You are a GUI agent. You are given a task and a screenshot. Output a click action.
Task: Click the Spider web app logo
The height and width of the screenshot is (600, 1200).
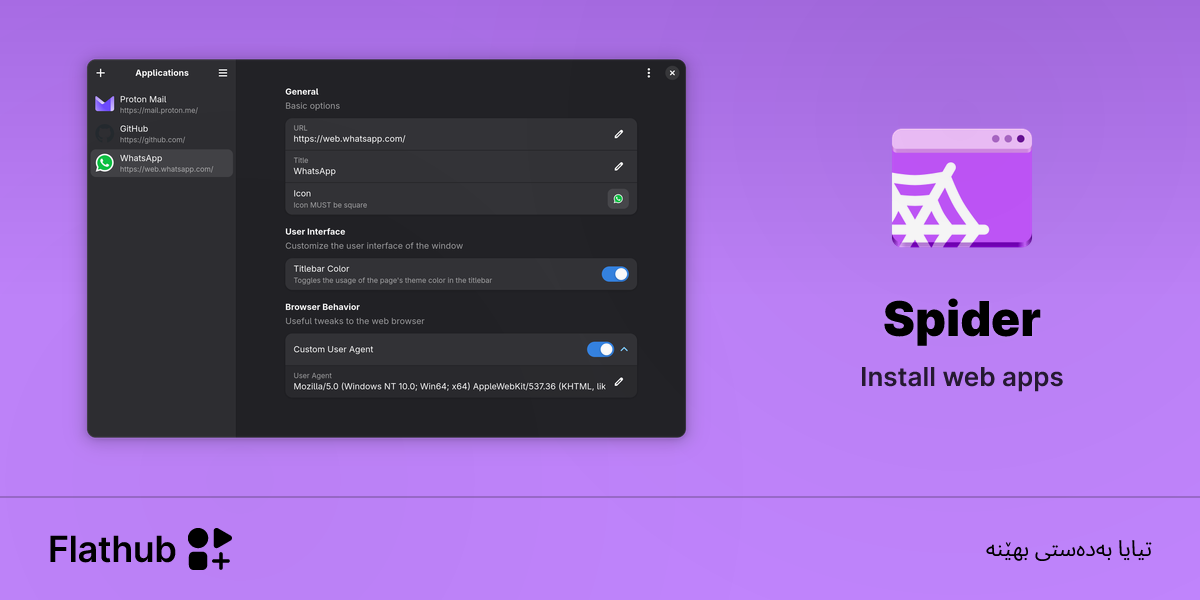coord(961,188)
